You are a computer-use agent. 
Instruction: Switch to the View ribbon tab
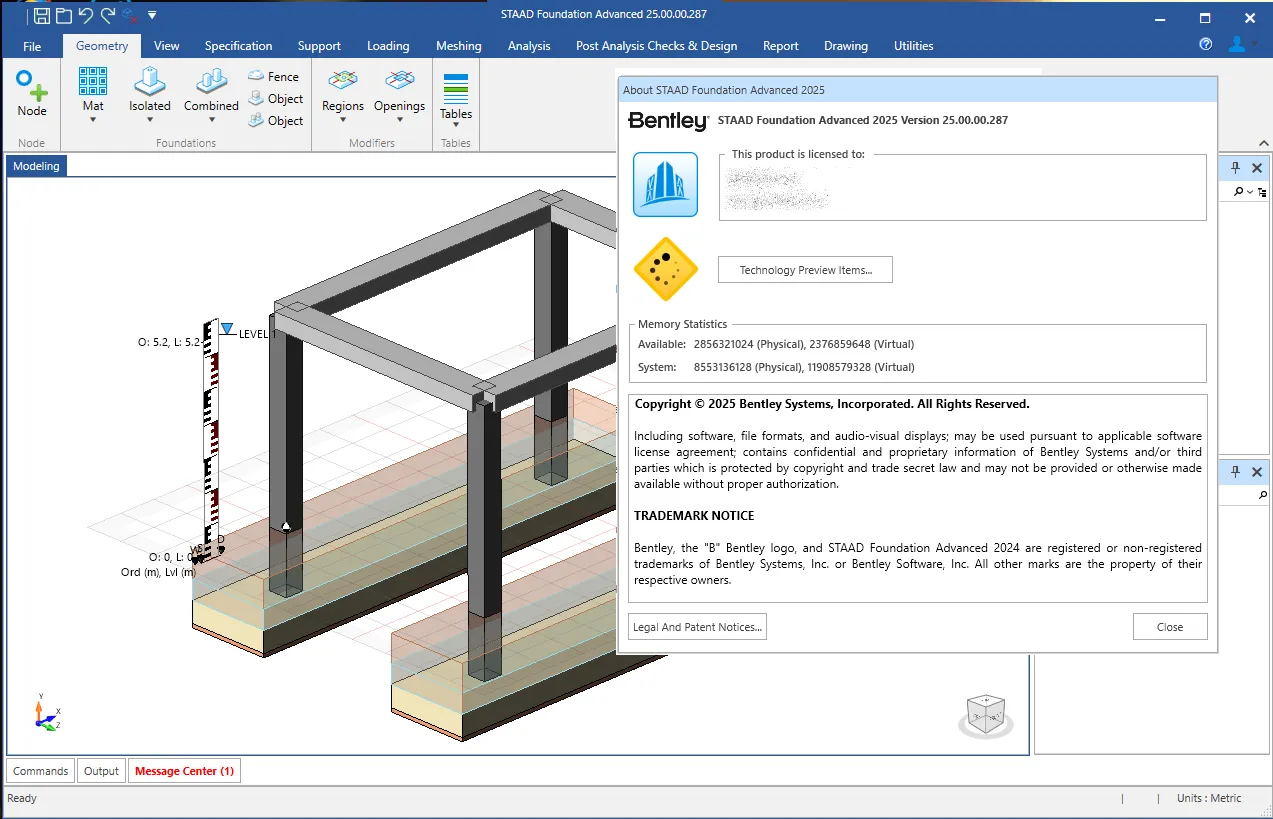coord(167,46)
